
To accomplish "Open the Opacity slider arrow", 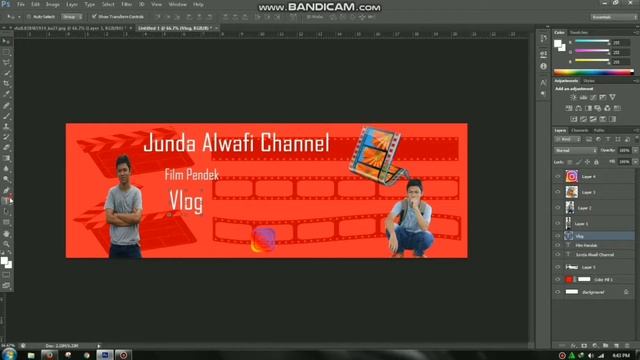I will 636,151.
